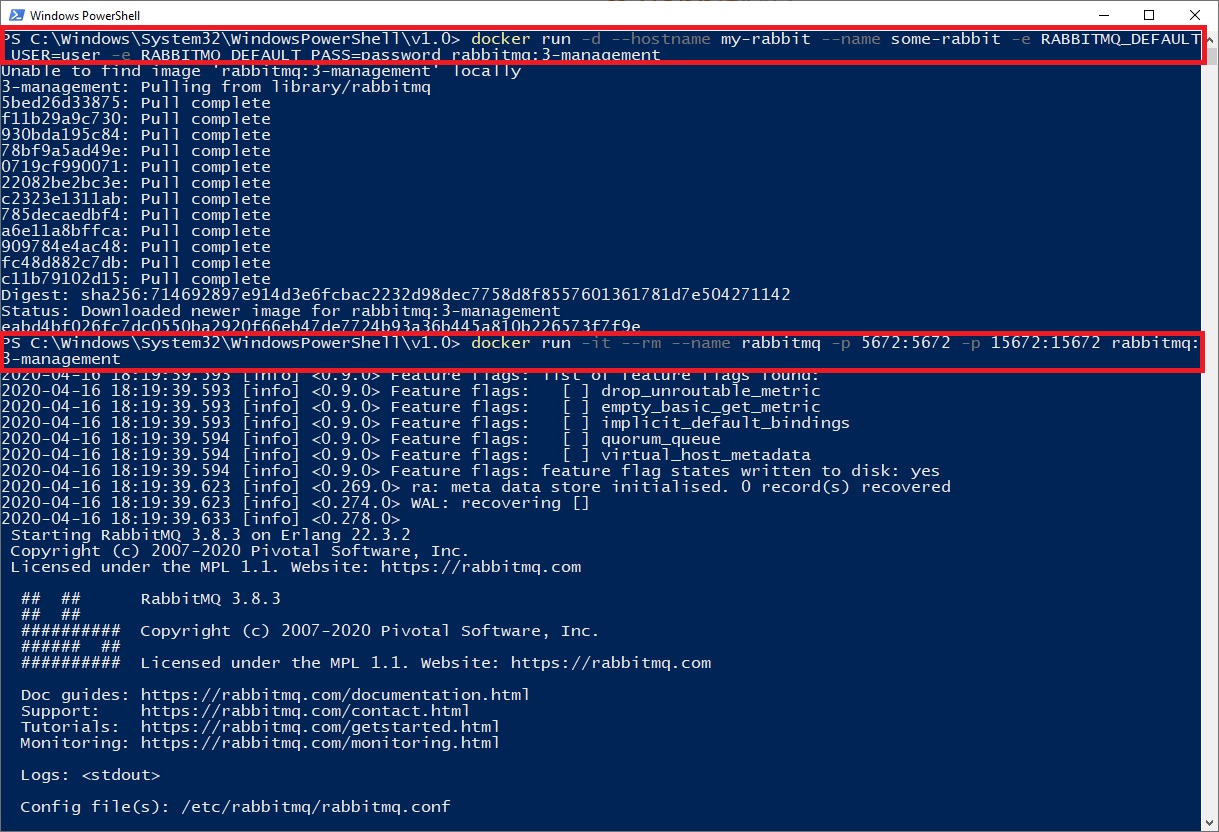Click the scrollbar up arrow
This screenshot has width=1219, height=832.
[1208, 39]
